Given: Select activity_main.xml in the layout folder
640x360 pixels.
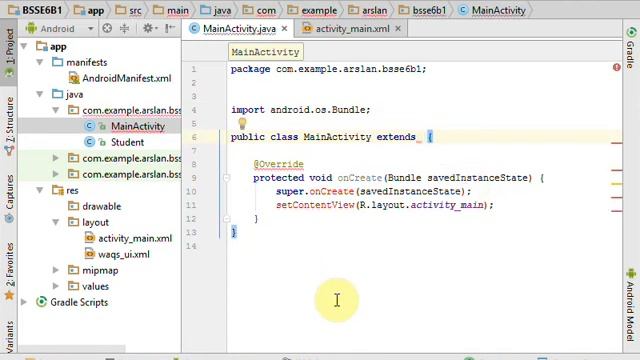Looking at the screenshot, I should pos(135,238).
